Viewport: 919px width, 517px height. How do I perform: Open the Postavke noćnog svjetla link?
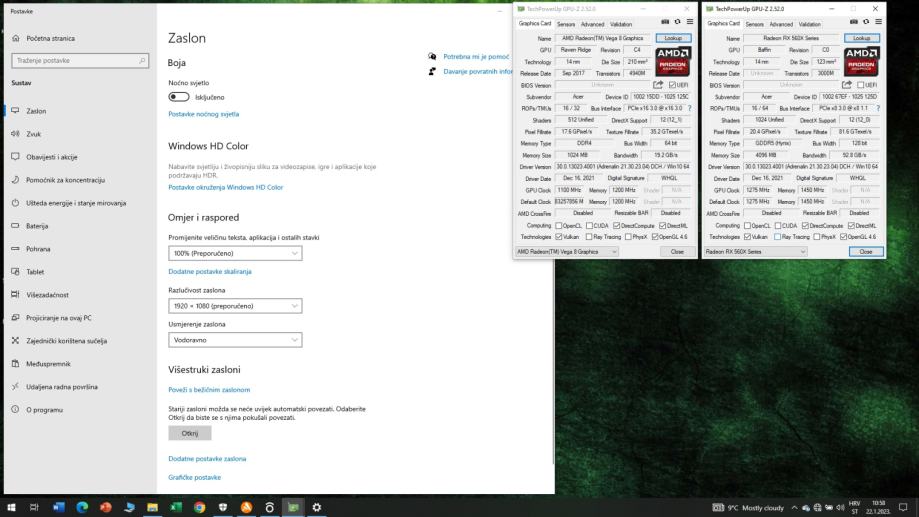coord(203,114)
